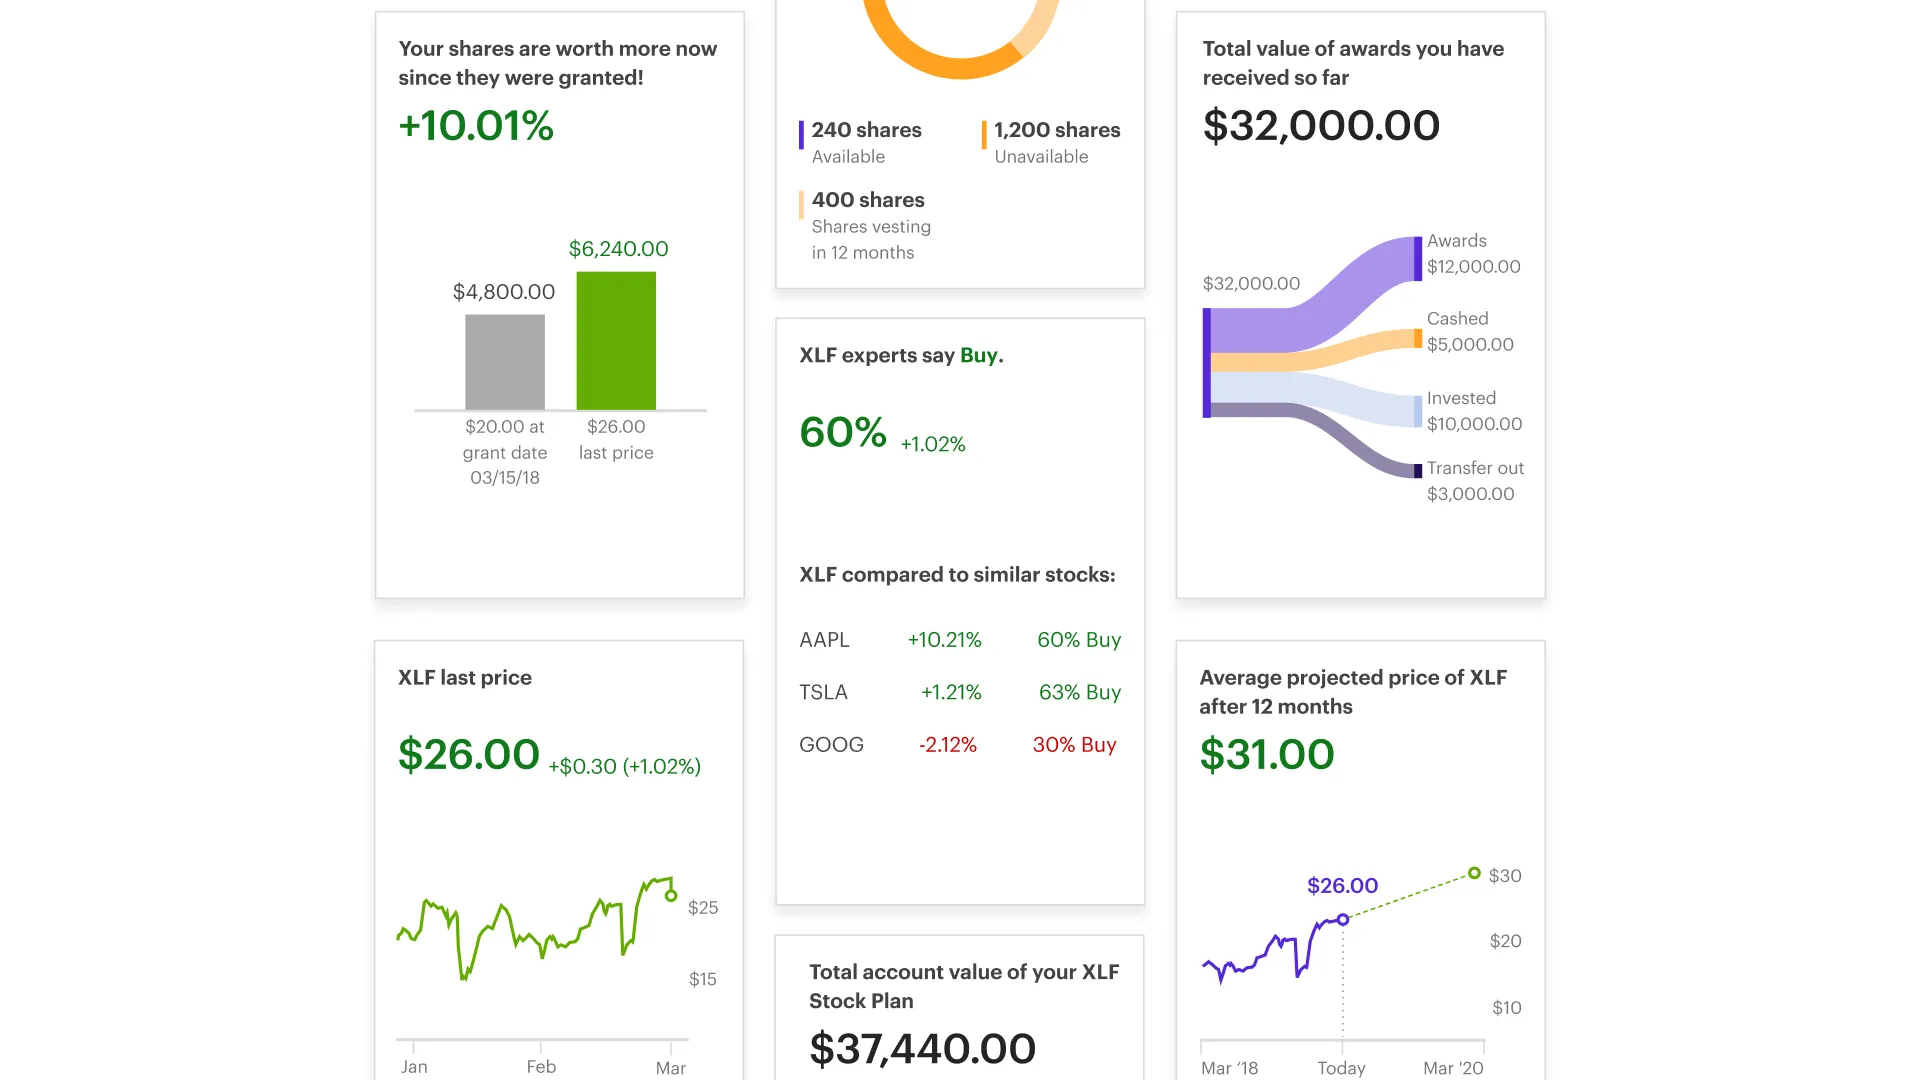
Task: Click the green endpoint on XLF price line
Action: tap(671, 896)
